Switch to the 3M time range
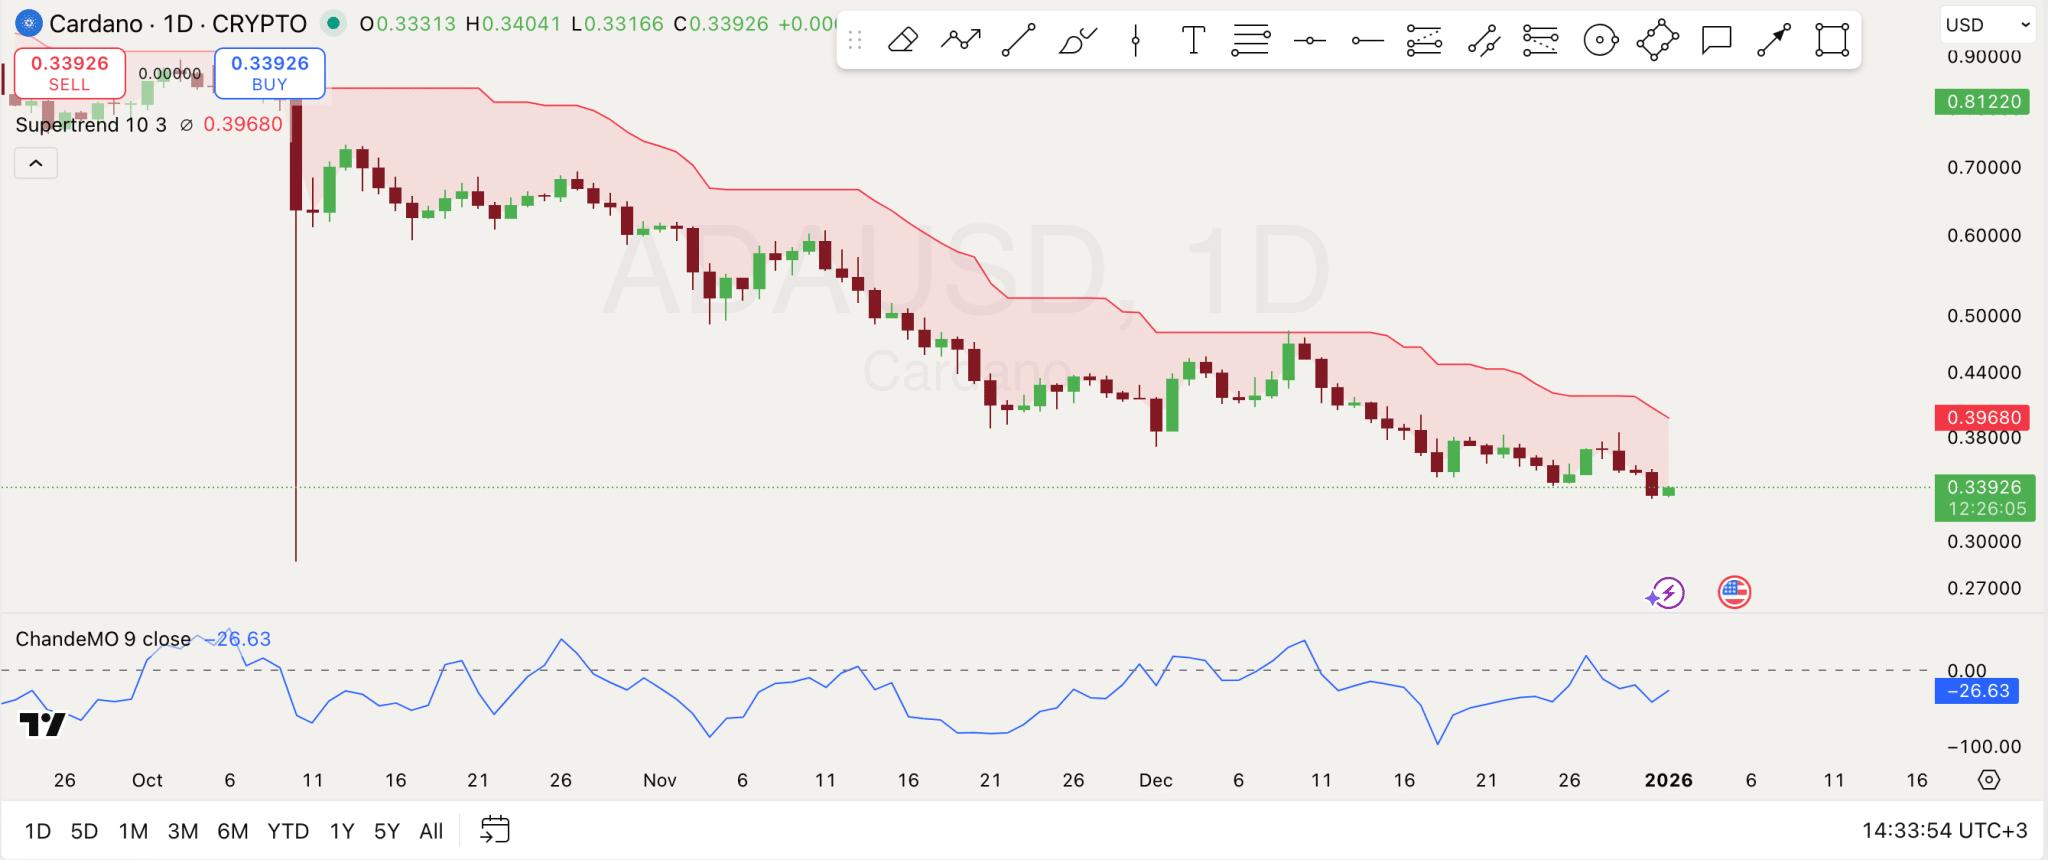 point(182,831)
